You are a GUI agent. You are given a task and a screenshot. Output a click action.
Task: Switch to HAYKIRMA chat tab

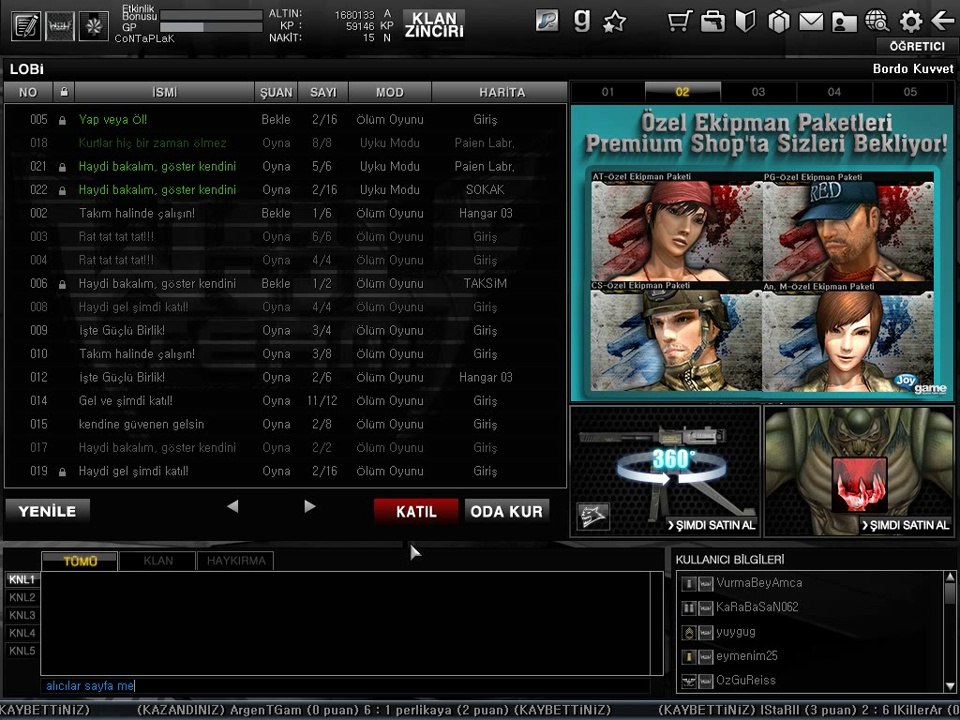[x=236, y=561]
